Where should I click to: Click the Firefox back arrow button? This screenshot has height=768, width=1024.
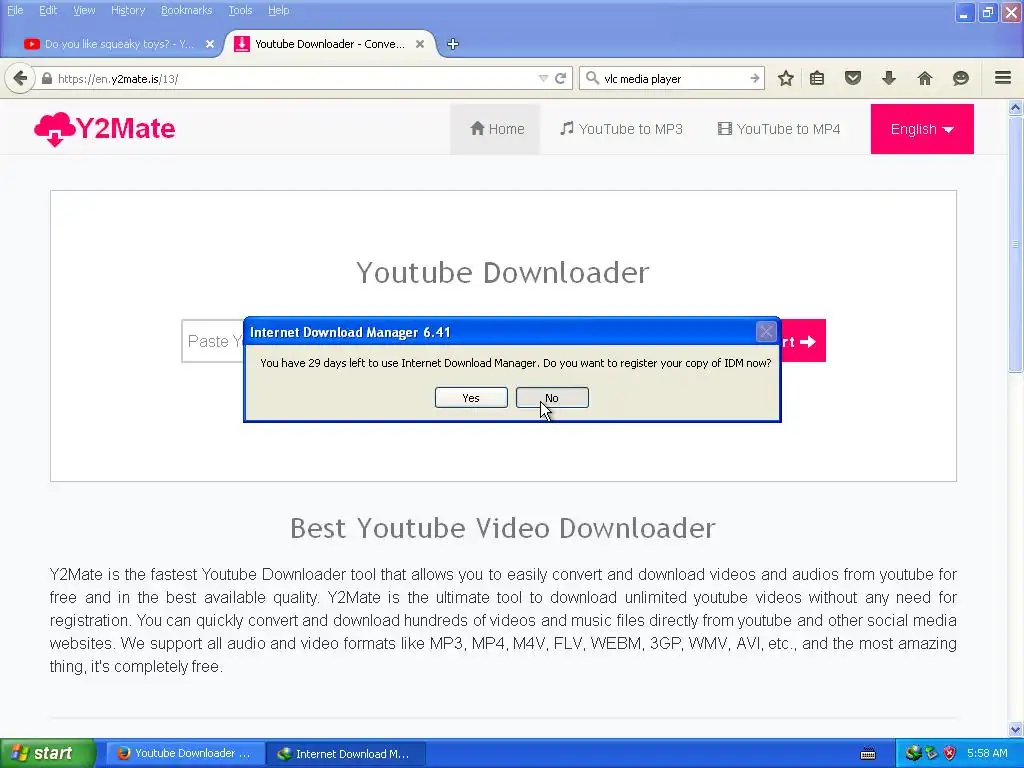(x=20, y=78)
